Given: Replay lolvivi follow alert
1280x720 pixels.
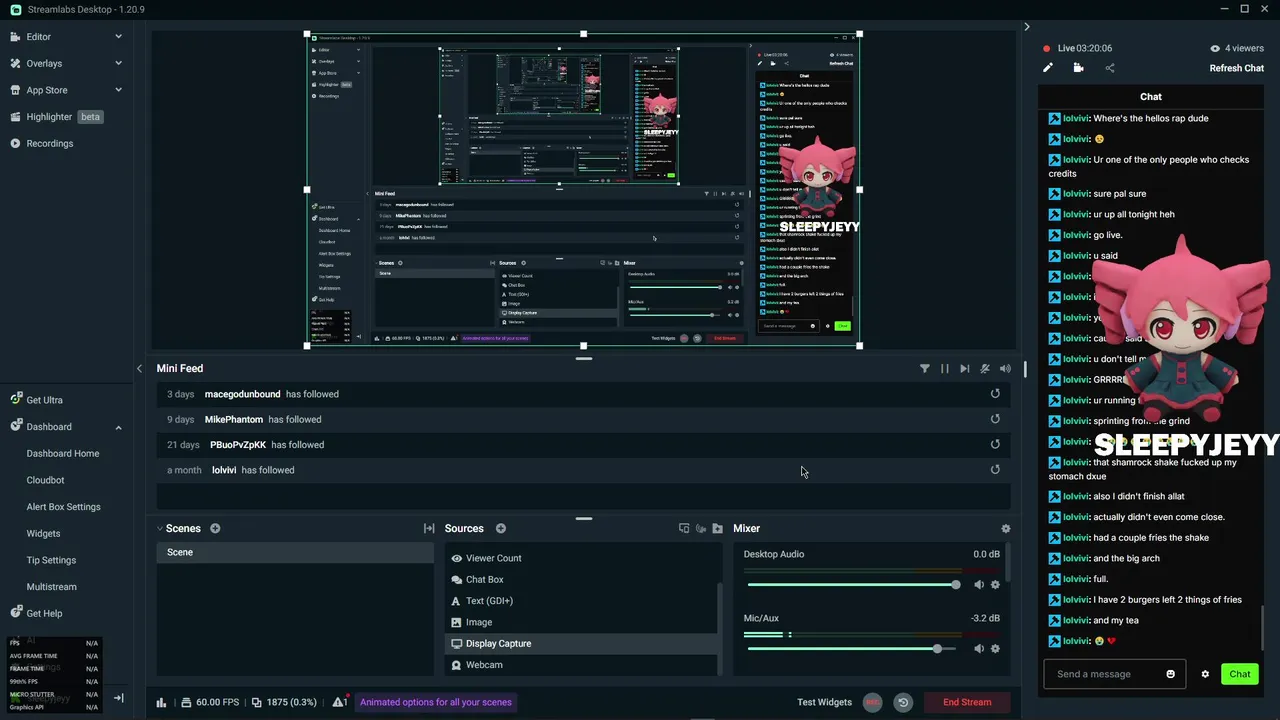Looking at the screenshot, I should [x=995, y=469].
